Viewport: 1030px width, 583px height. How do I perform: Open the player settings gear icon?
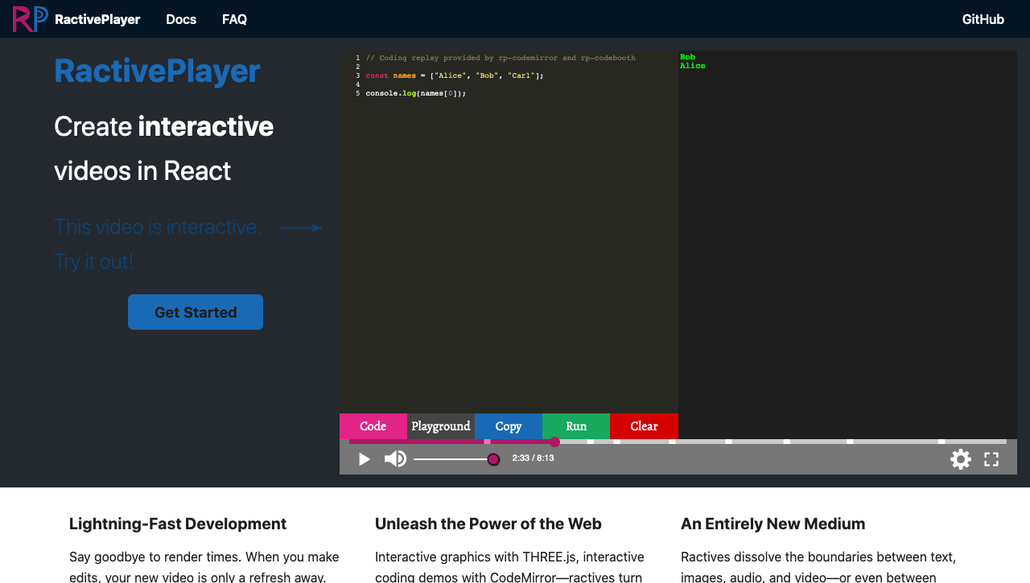961,459
